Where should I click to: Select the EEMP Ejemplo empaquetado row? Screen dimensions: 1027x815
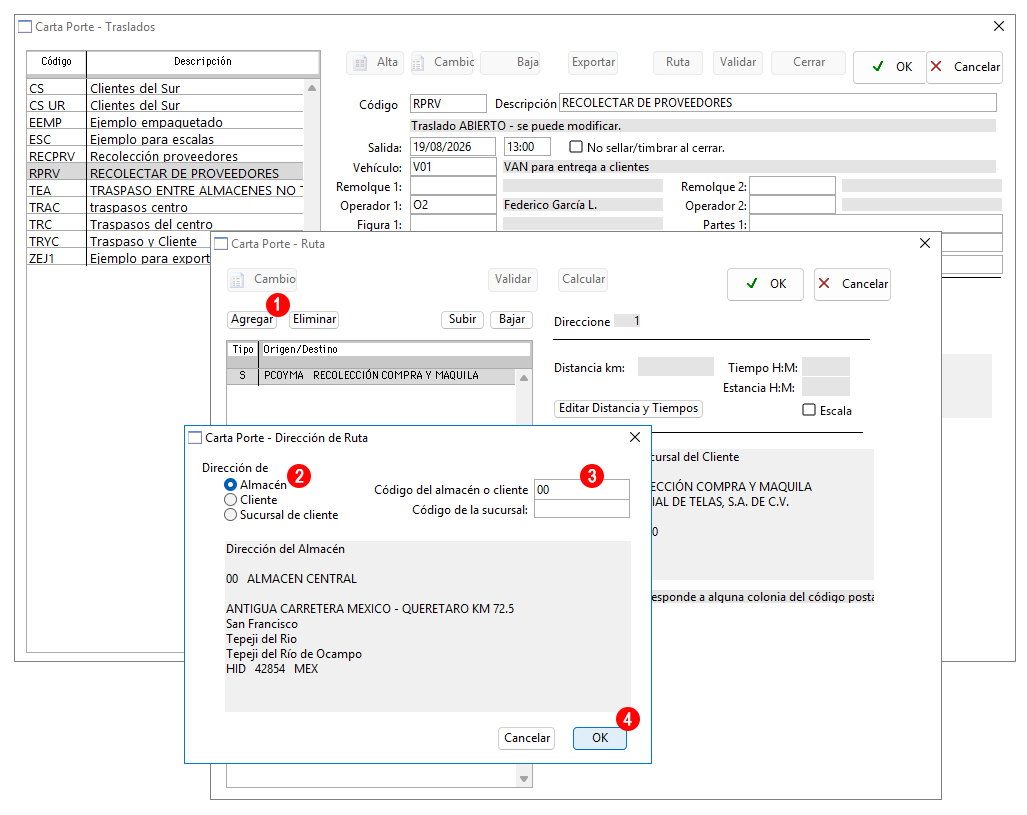[x=165, y=122]
